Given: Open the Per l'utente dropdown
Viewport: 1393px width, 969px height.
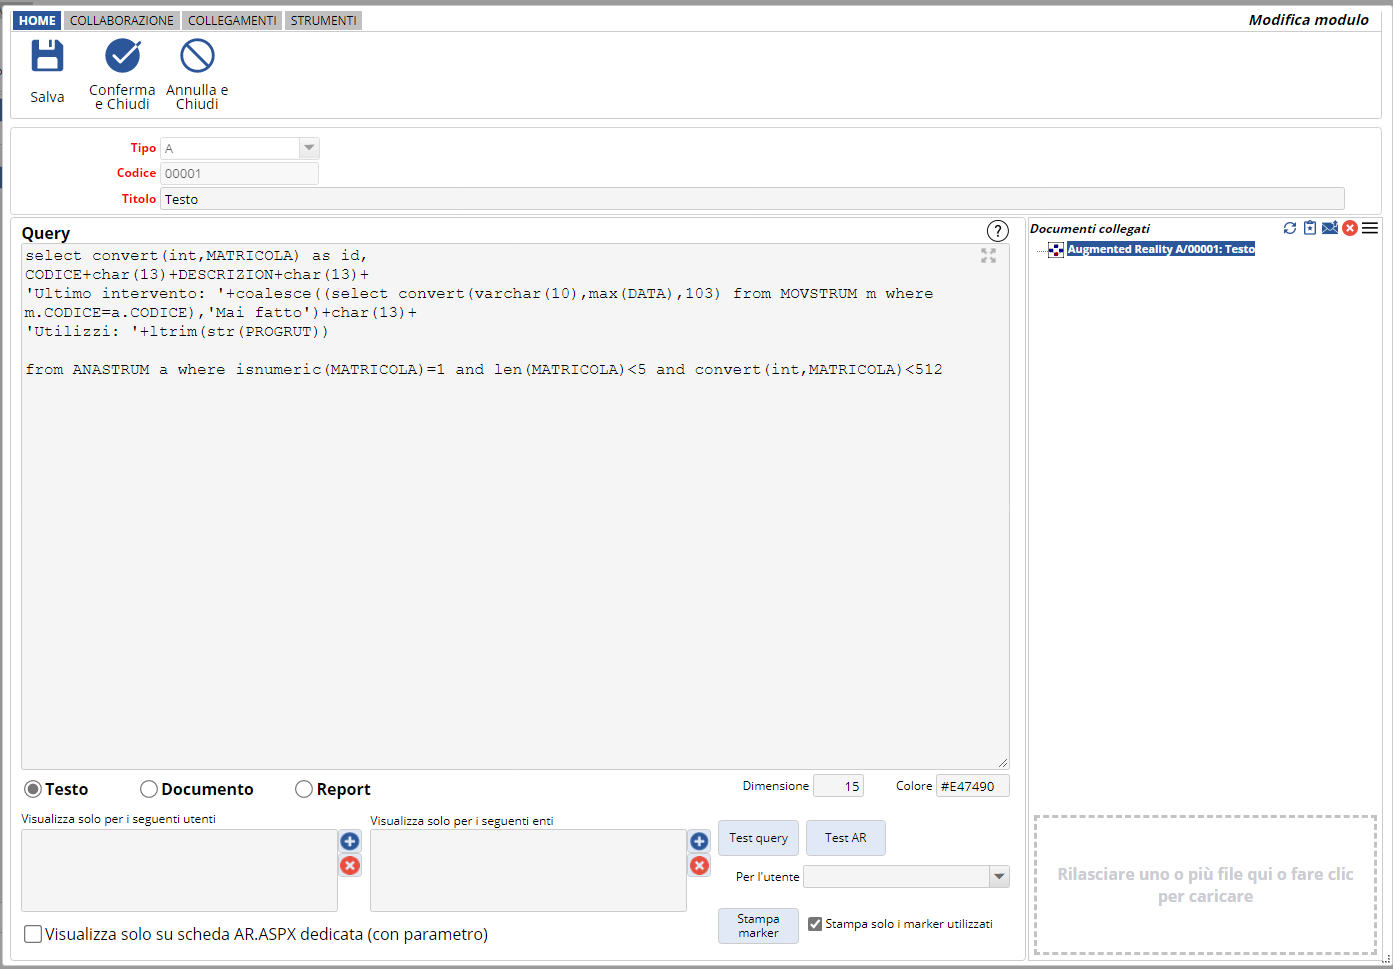Looking at the screenshot, I should (x=998, y=877).
